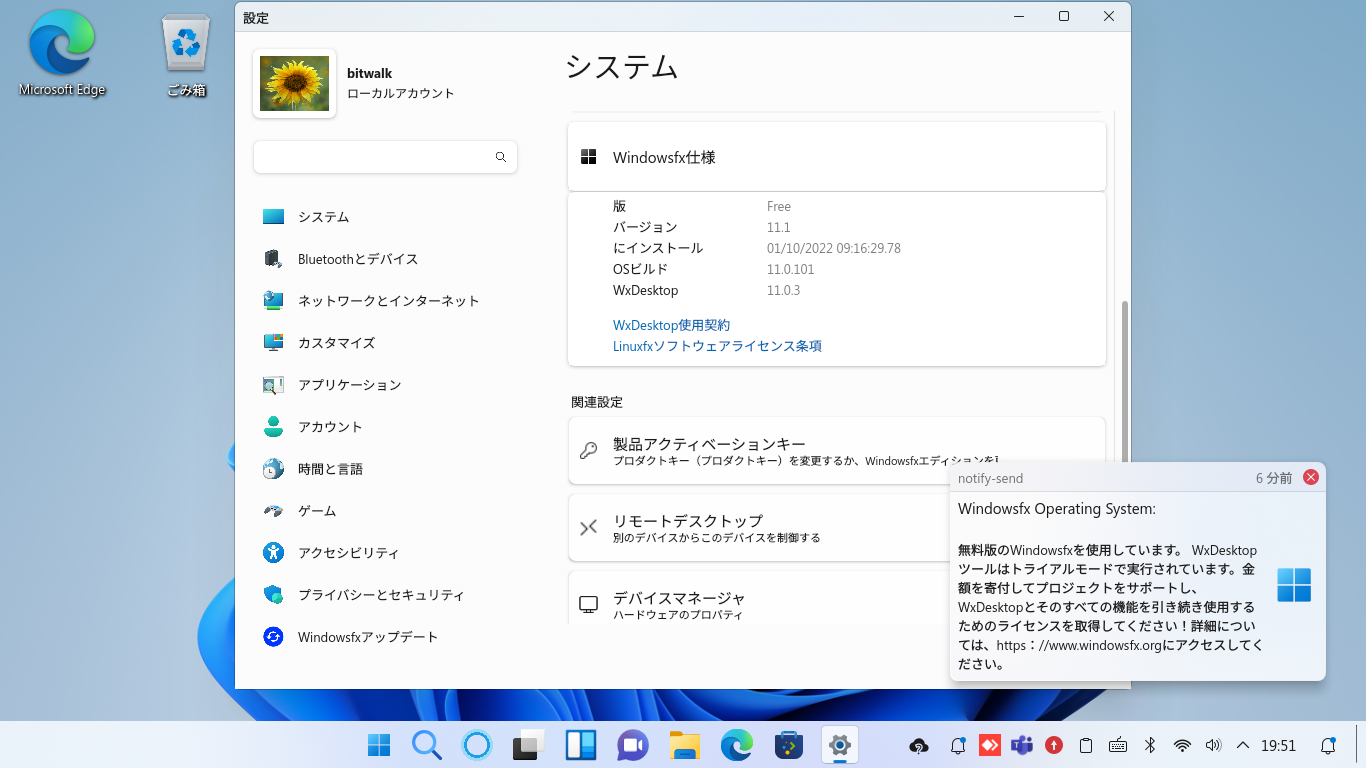This screenshot has width=1366, height=768.
Task: Click the search magnifier icon in settings
Action: pos(501,157)
